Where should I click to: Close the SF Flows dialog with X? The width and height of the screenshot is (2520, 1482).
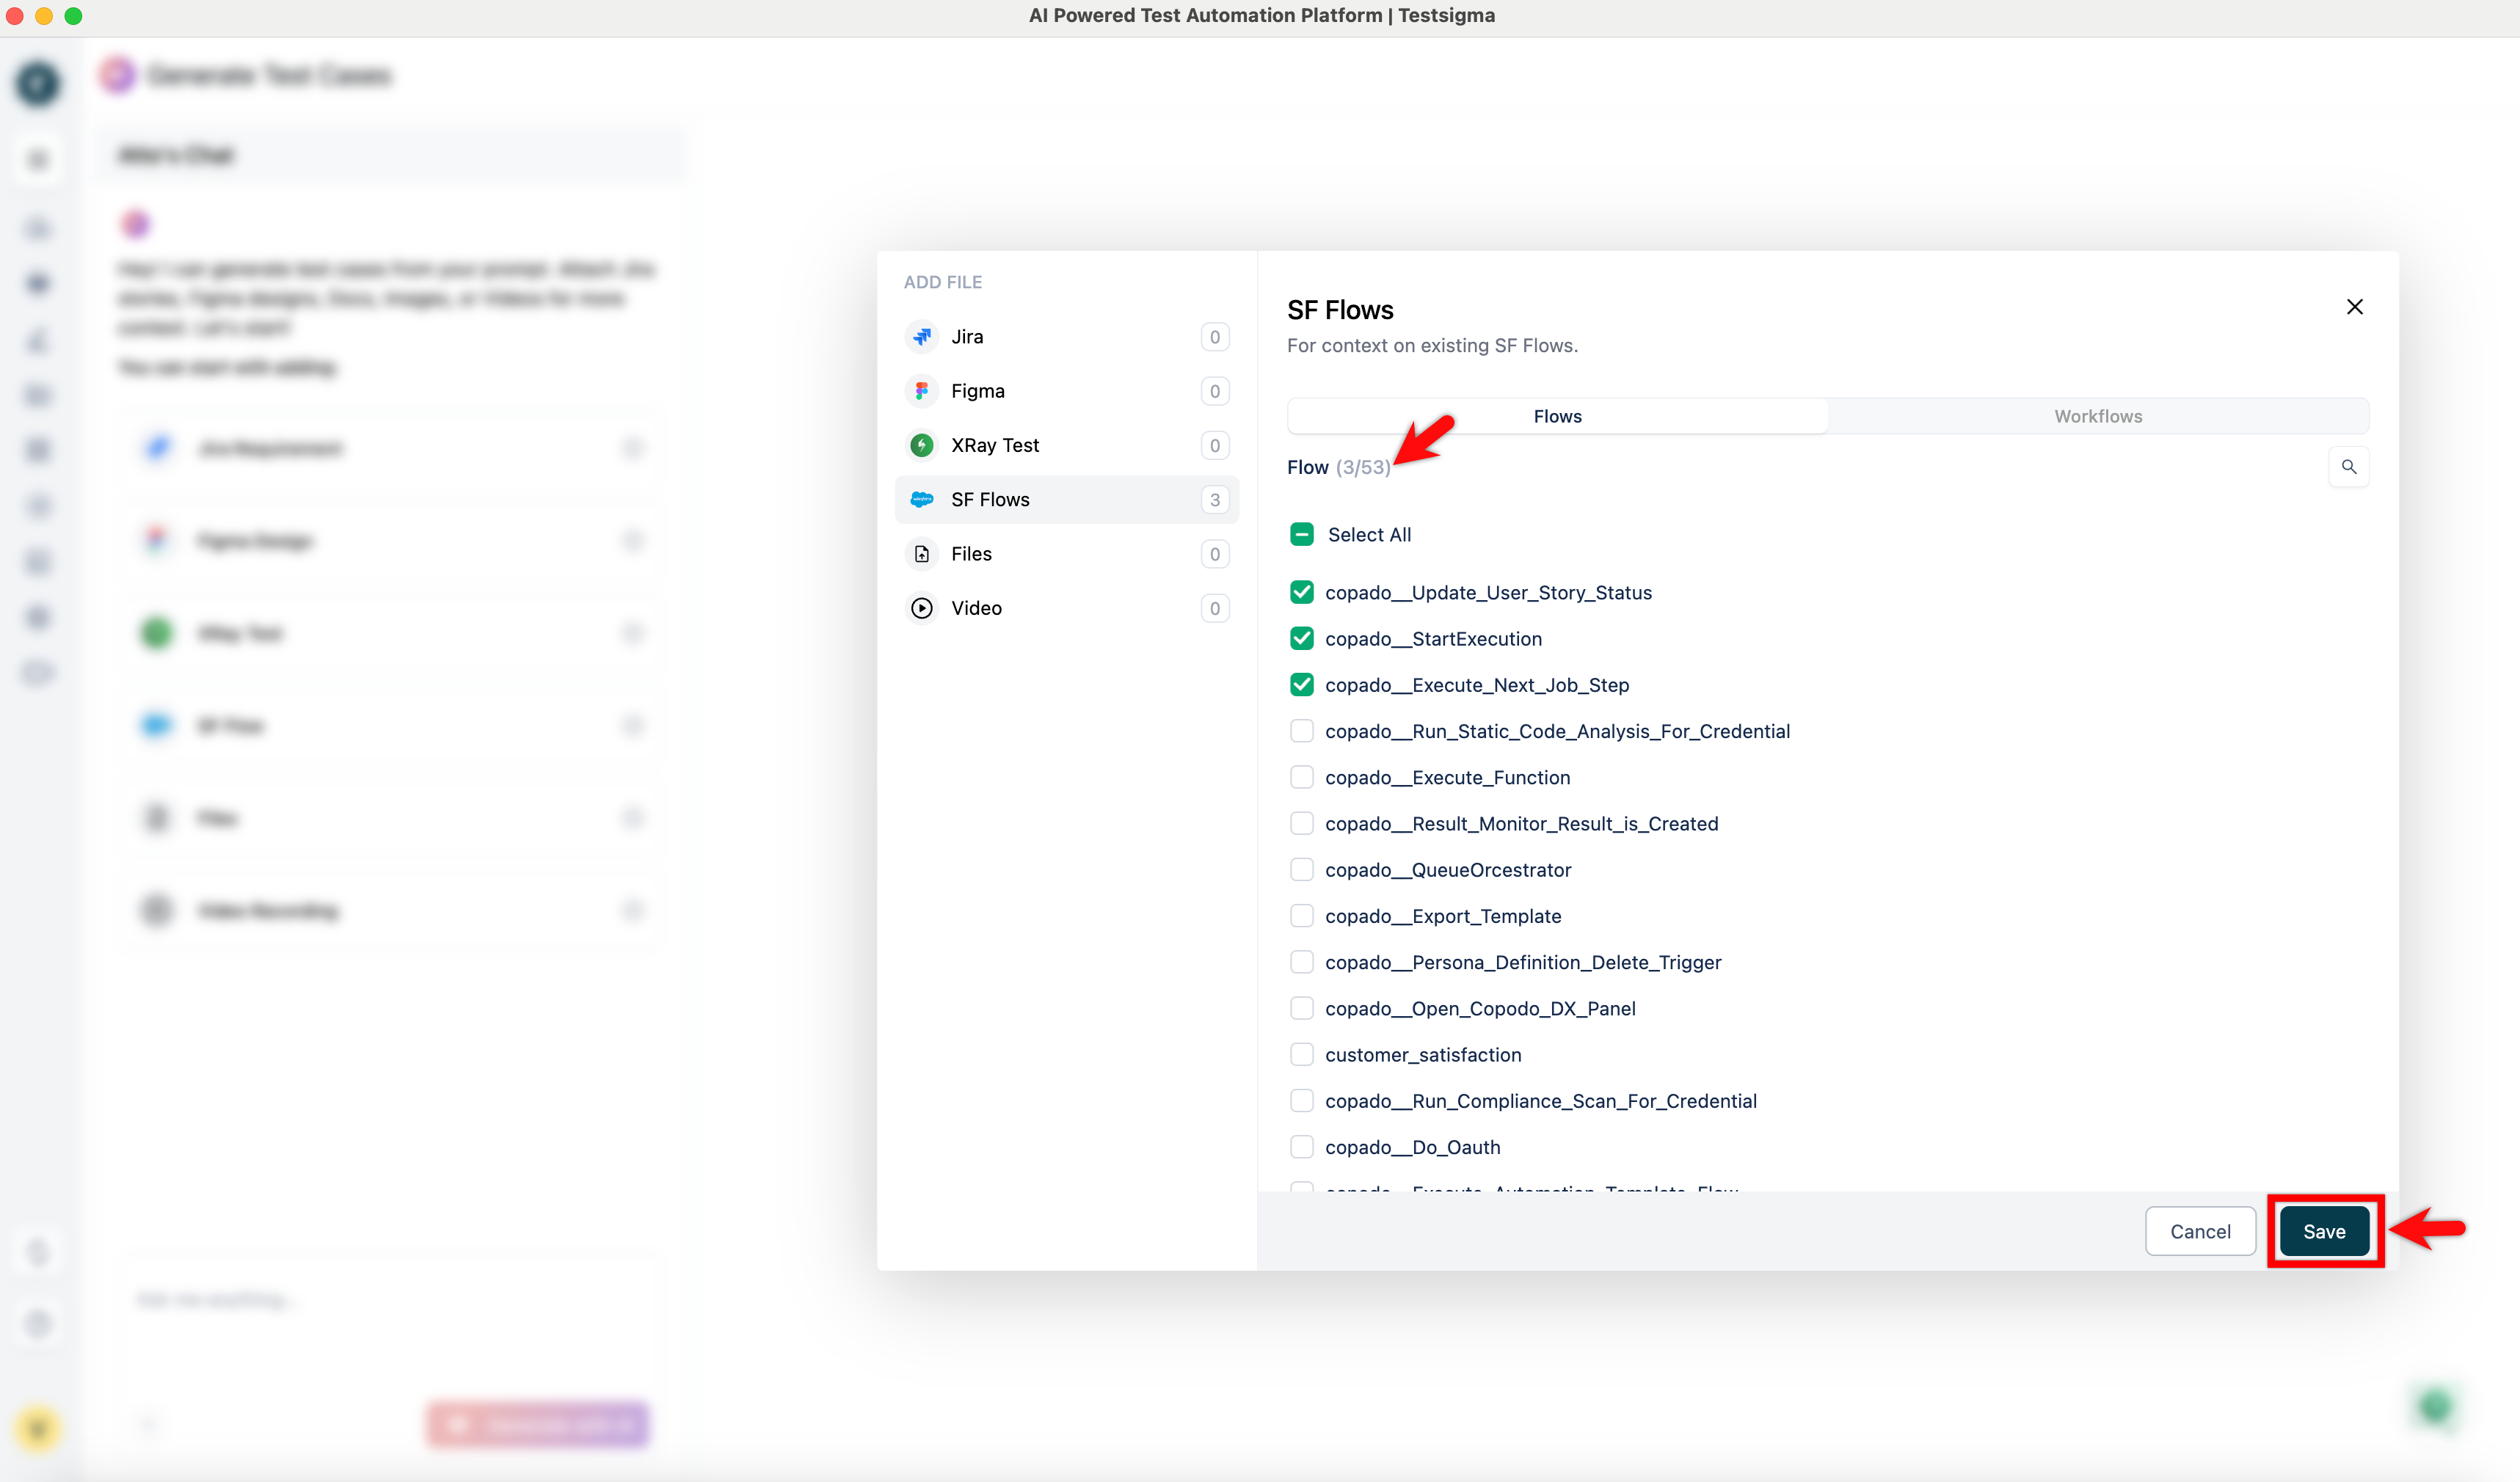point(2354,307)
